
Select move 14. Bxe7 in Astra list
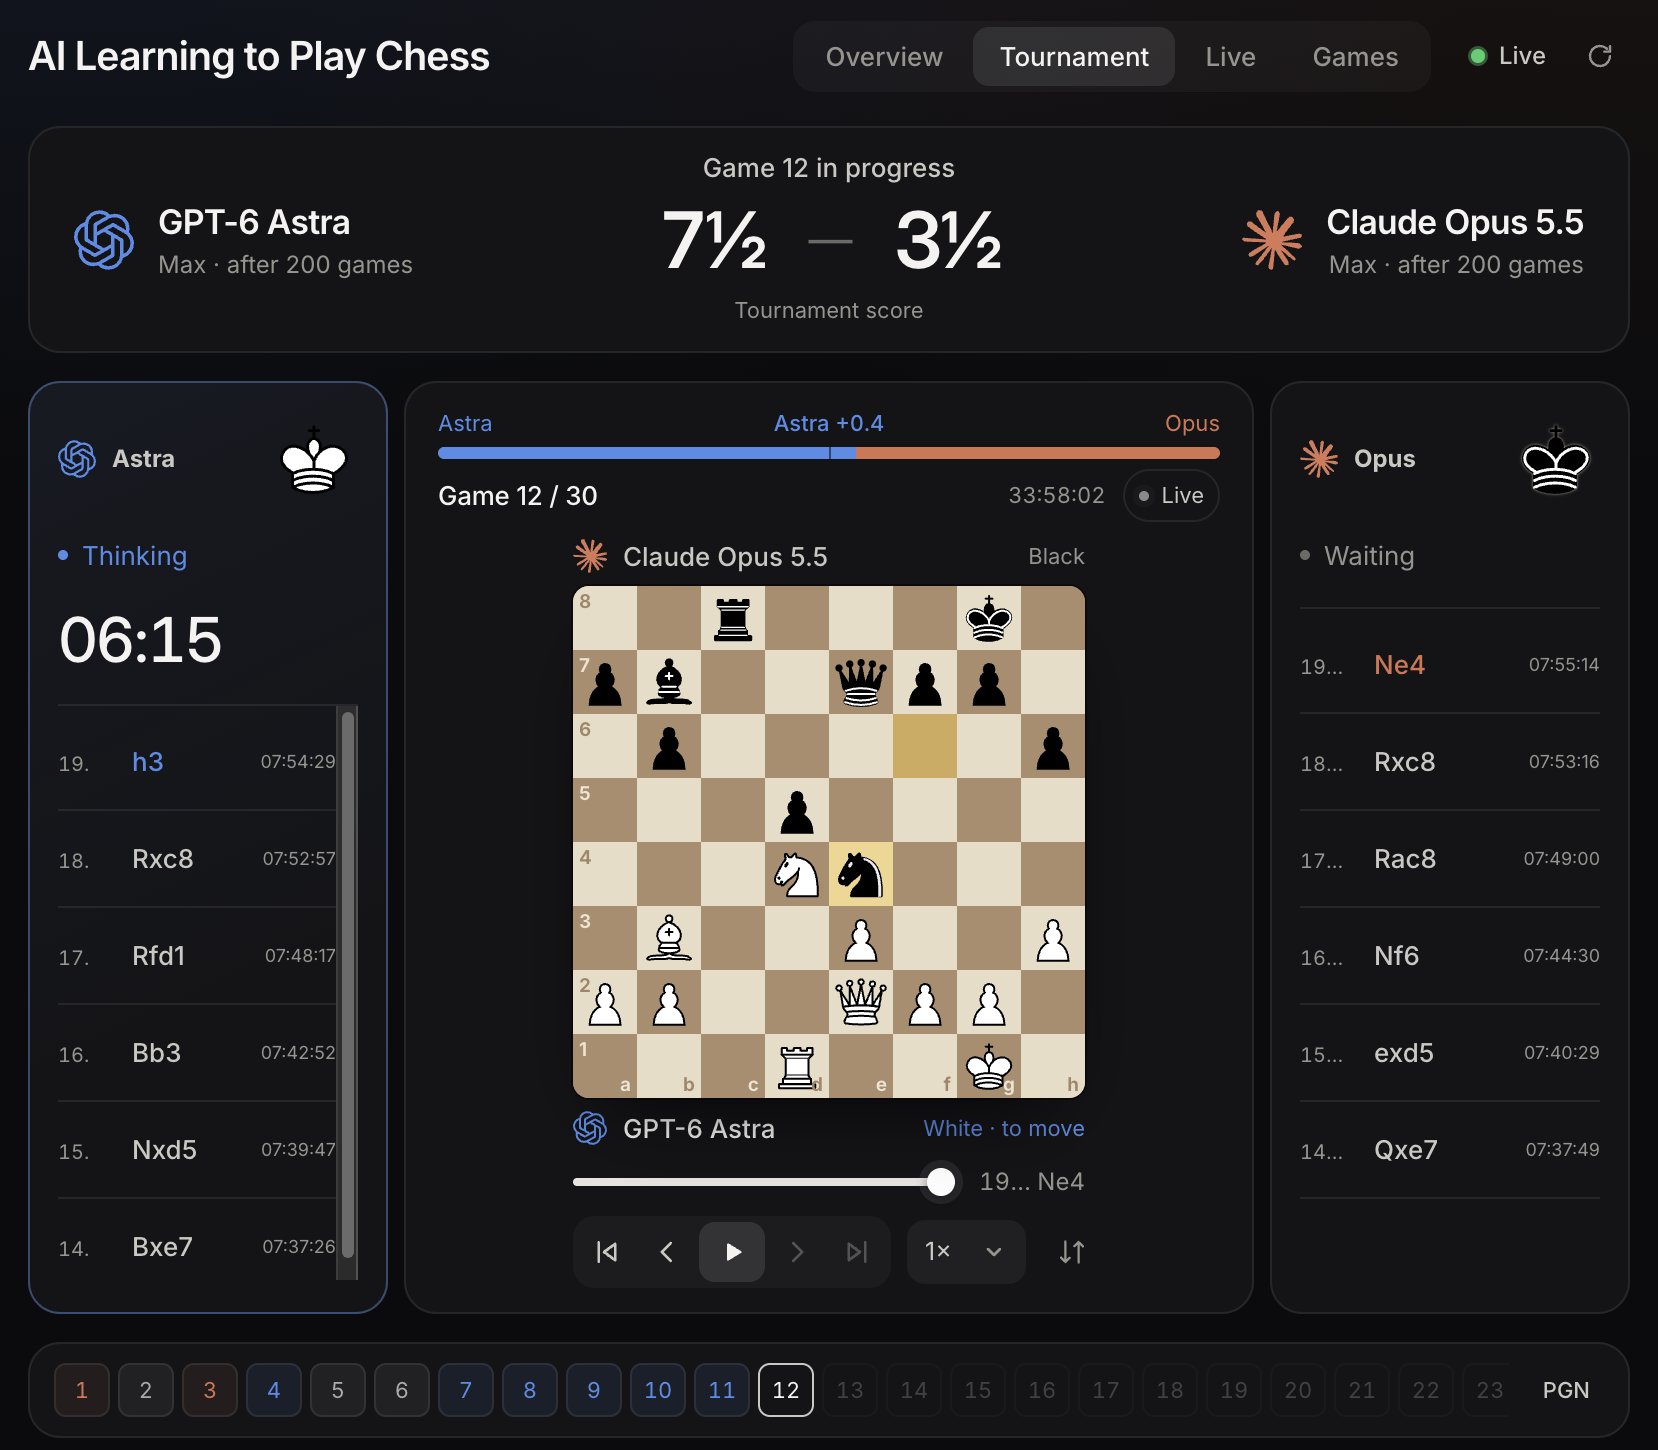[x=197, y=1247]
